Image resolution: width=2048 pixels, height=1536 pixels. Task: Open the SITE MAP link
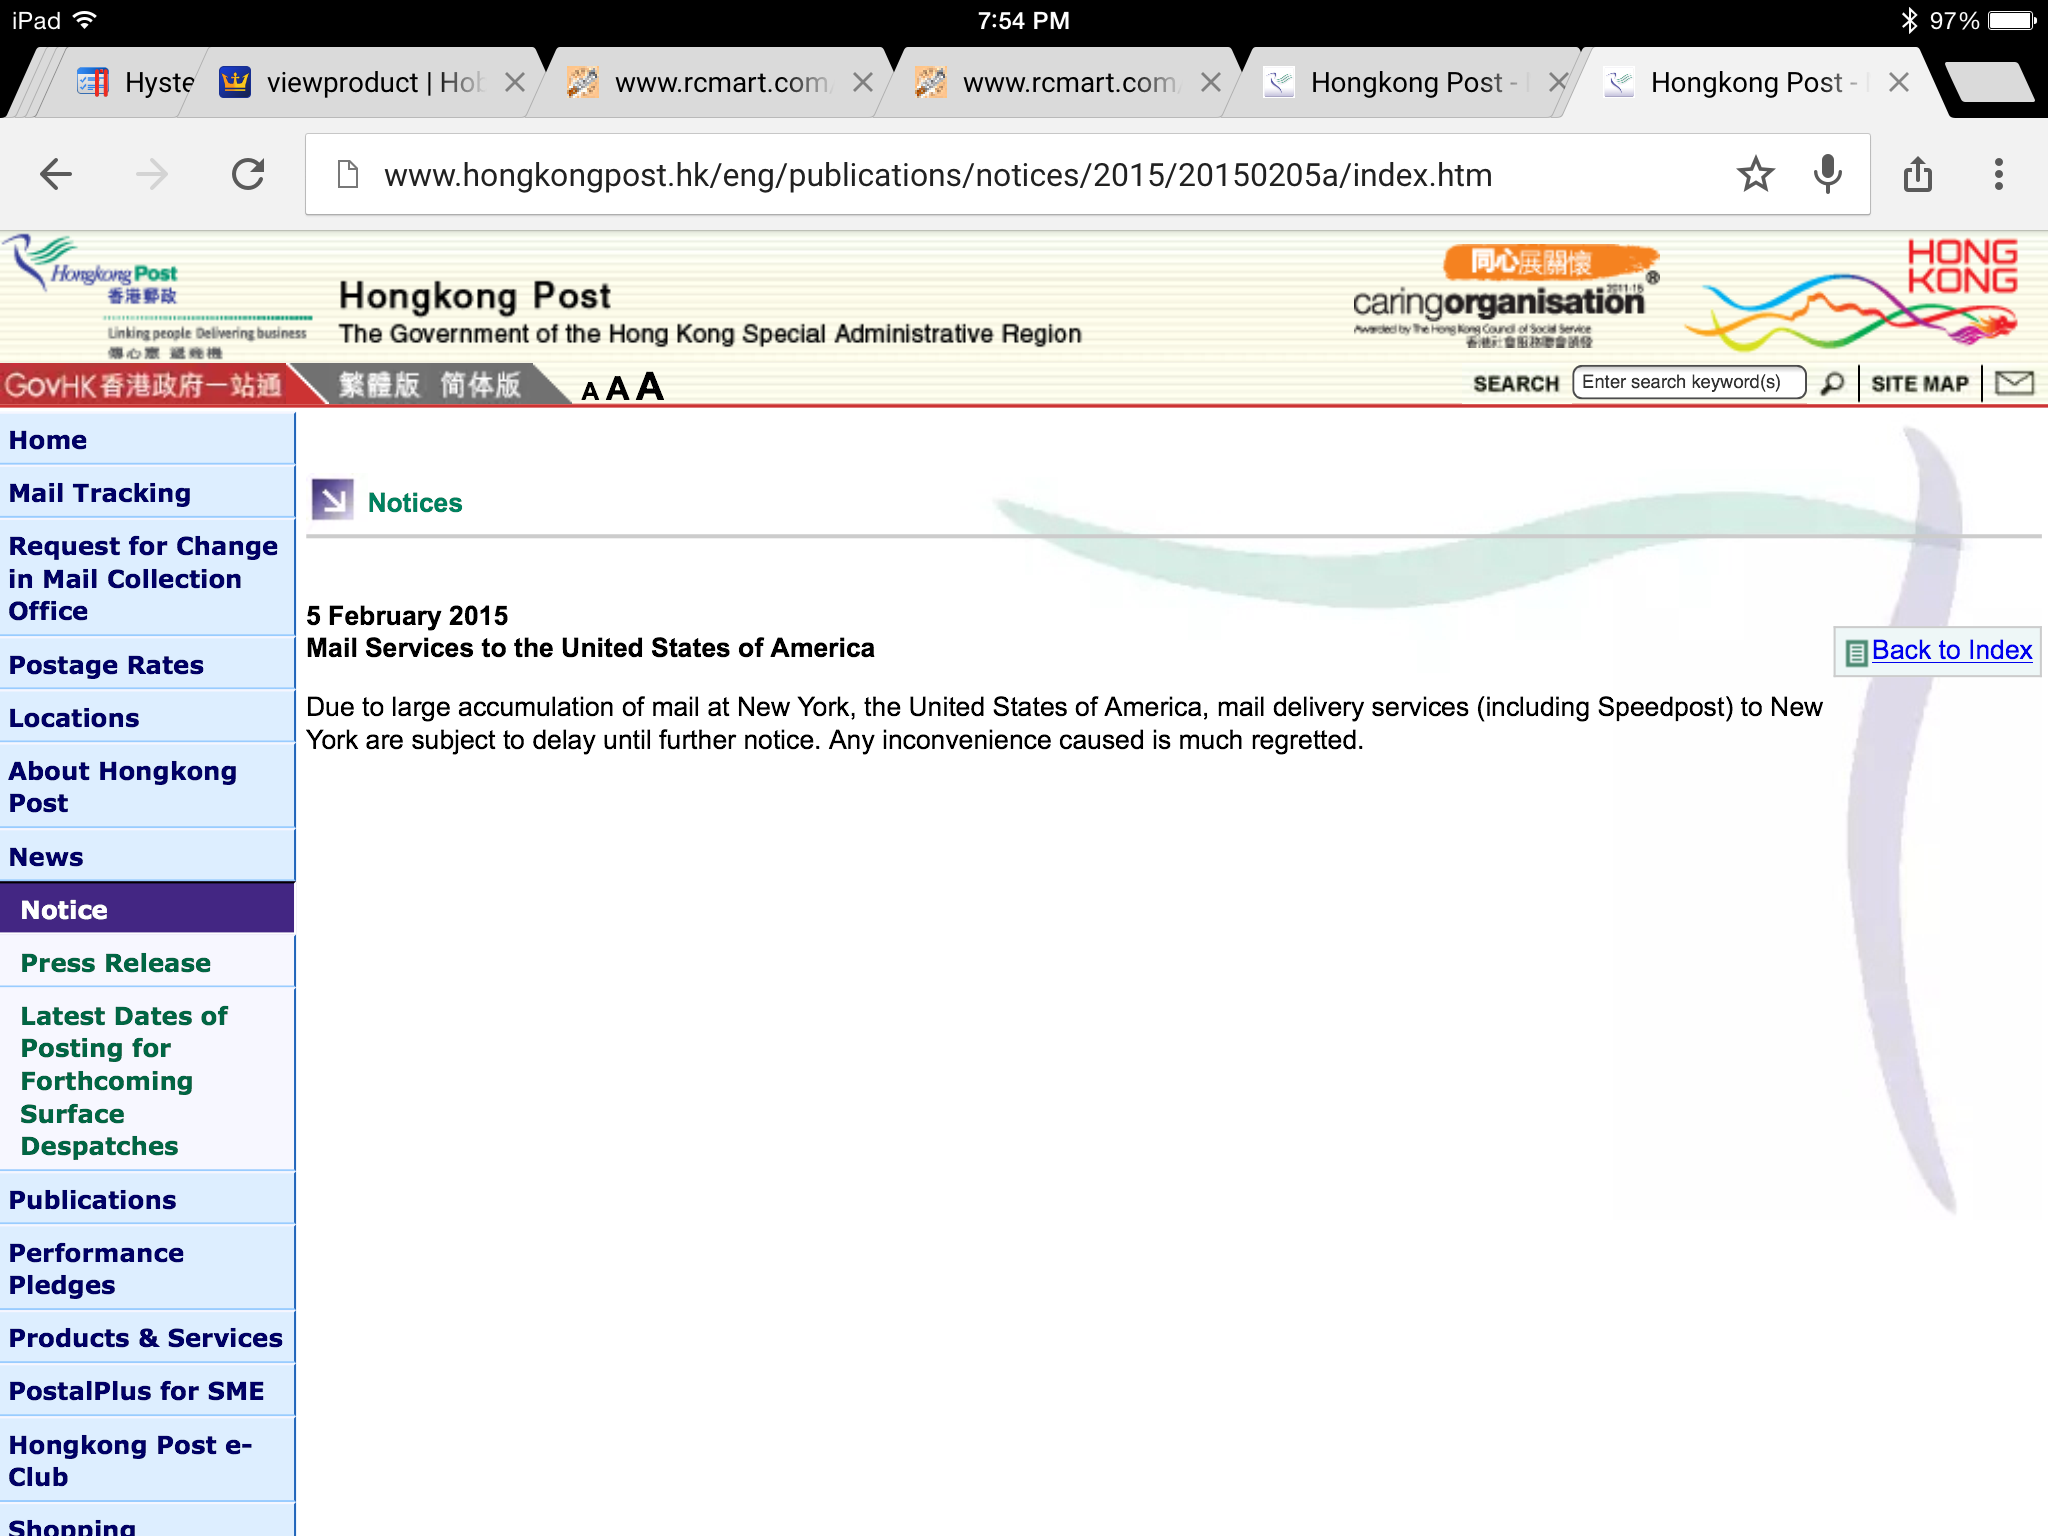pos(1919,384)
